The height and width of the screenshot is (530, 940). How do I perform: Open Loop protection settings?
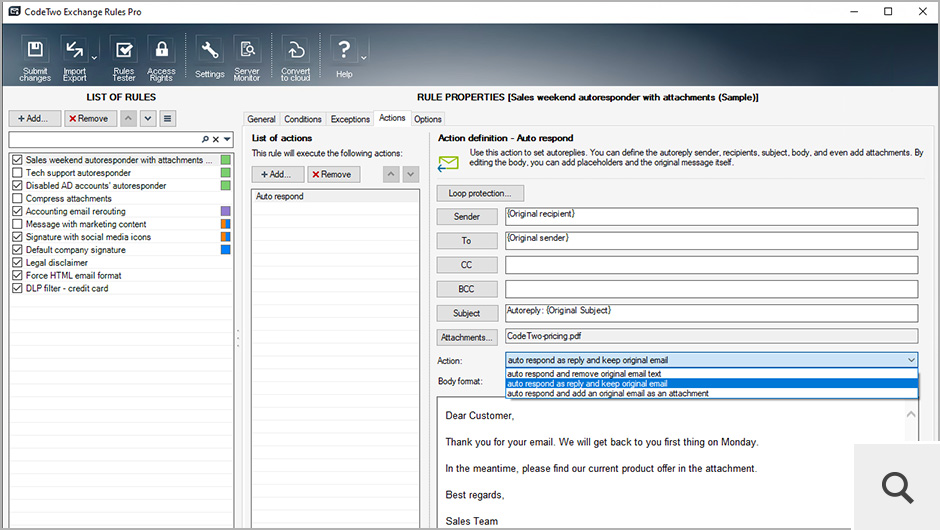[480, 193]
